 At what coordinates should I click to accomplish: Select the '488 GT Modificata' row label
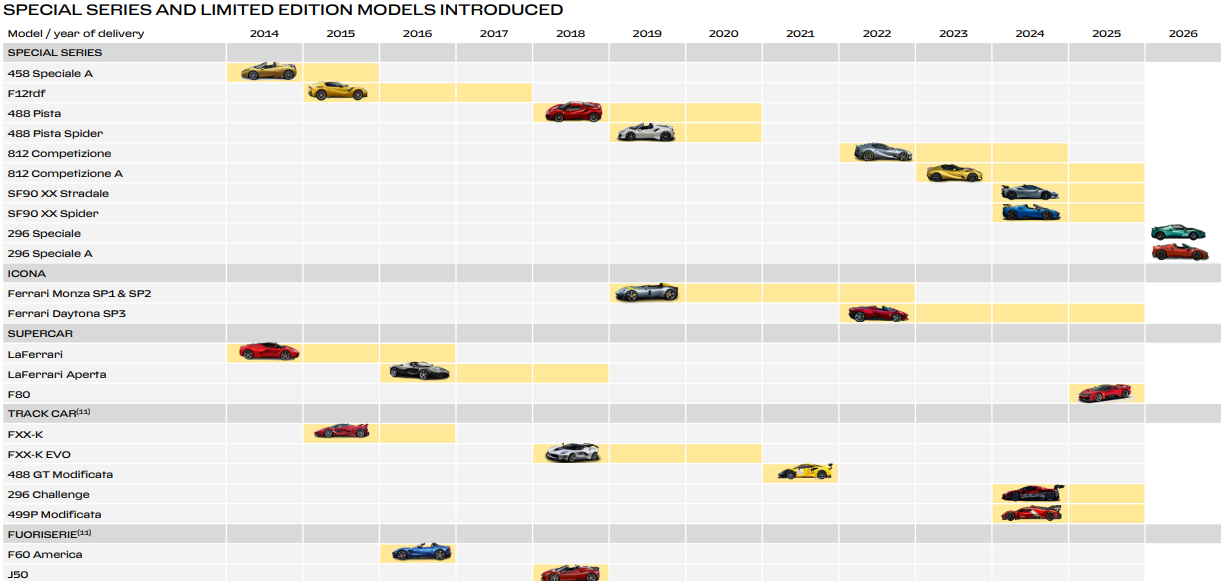tap(60, 474)
